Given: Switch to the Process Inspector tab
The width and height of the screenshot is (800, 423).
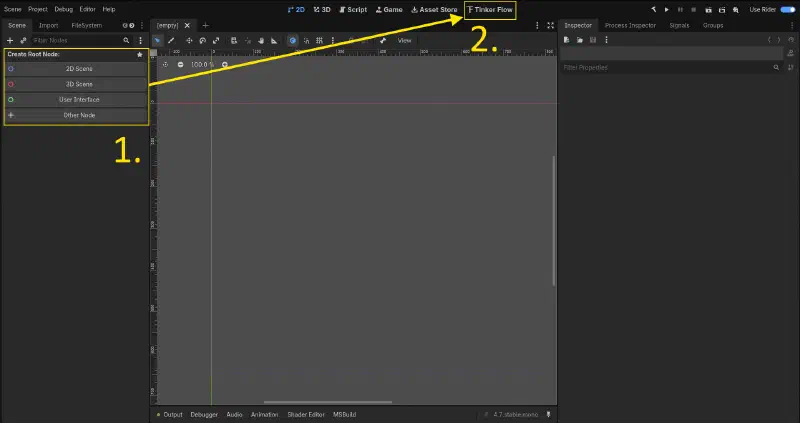Looking at the screenshot, I should tap(630, 26).
